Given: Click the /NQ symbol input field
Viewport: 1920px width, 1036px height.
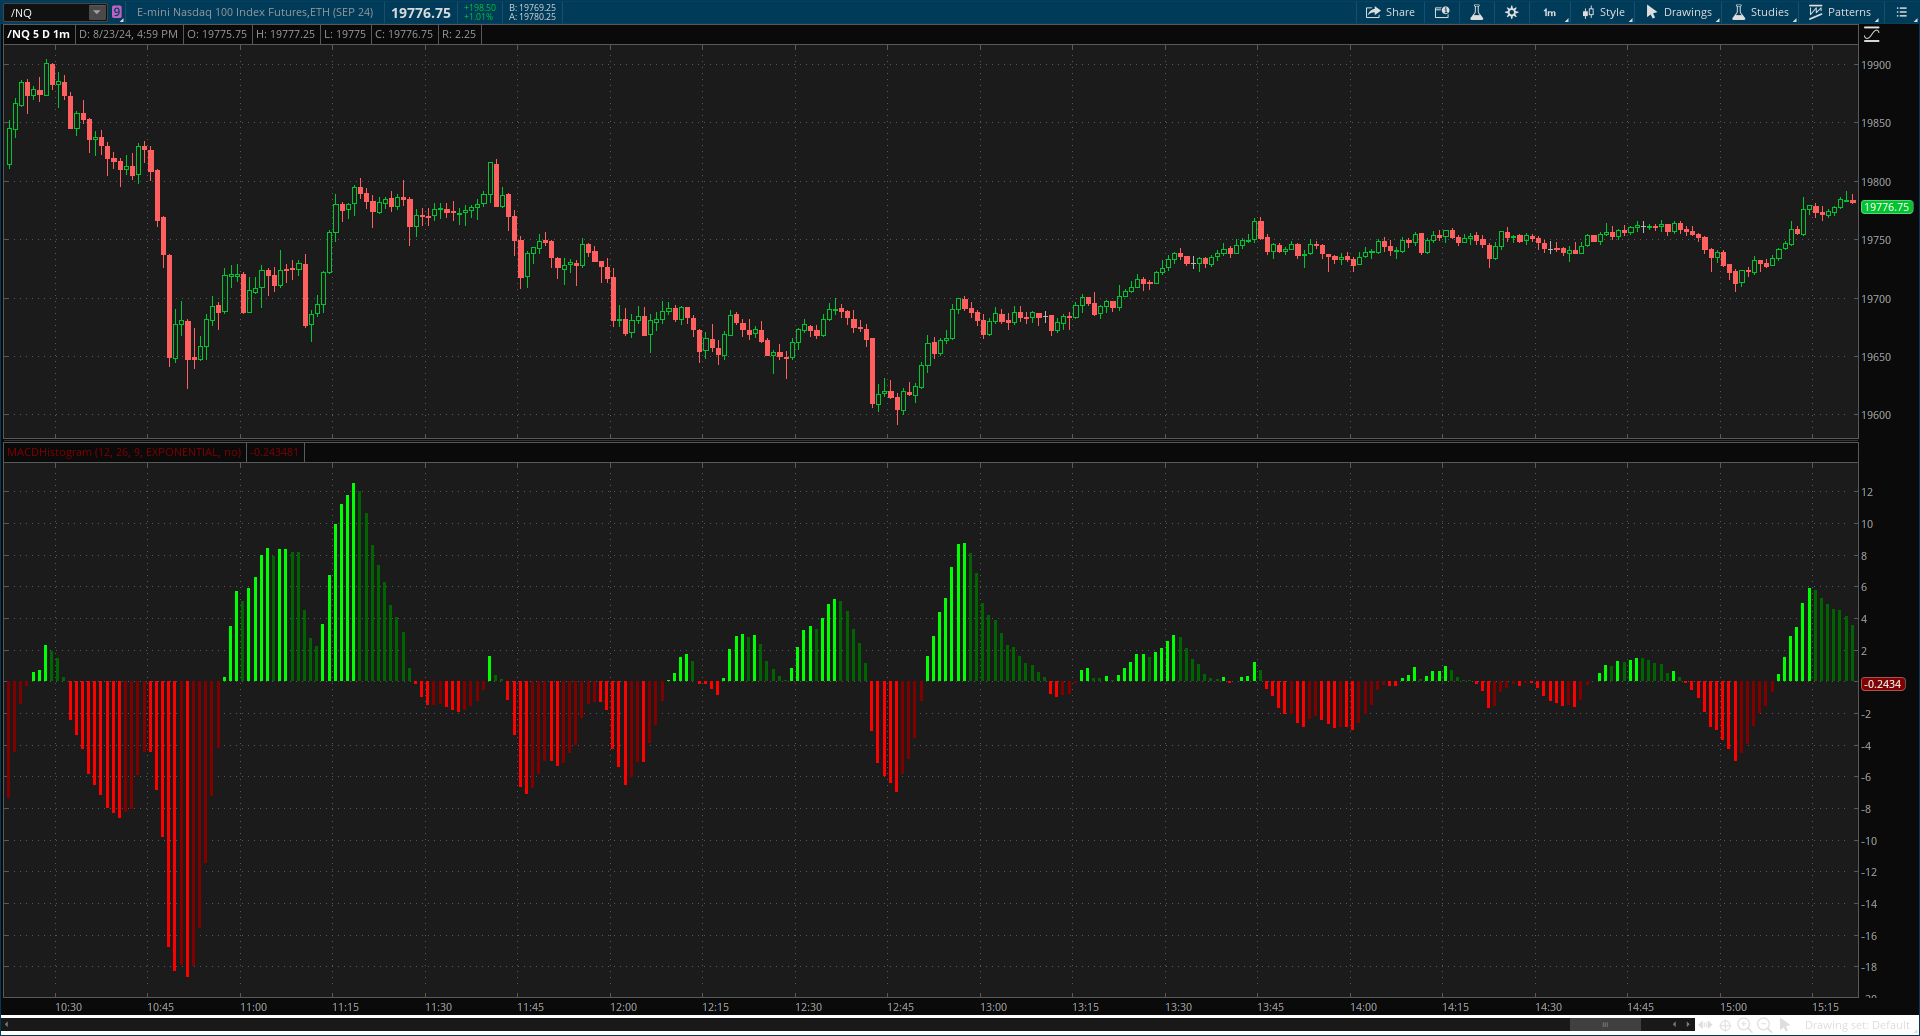Looking at the screenshot, I should coord(47,12).
